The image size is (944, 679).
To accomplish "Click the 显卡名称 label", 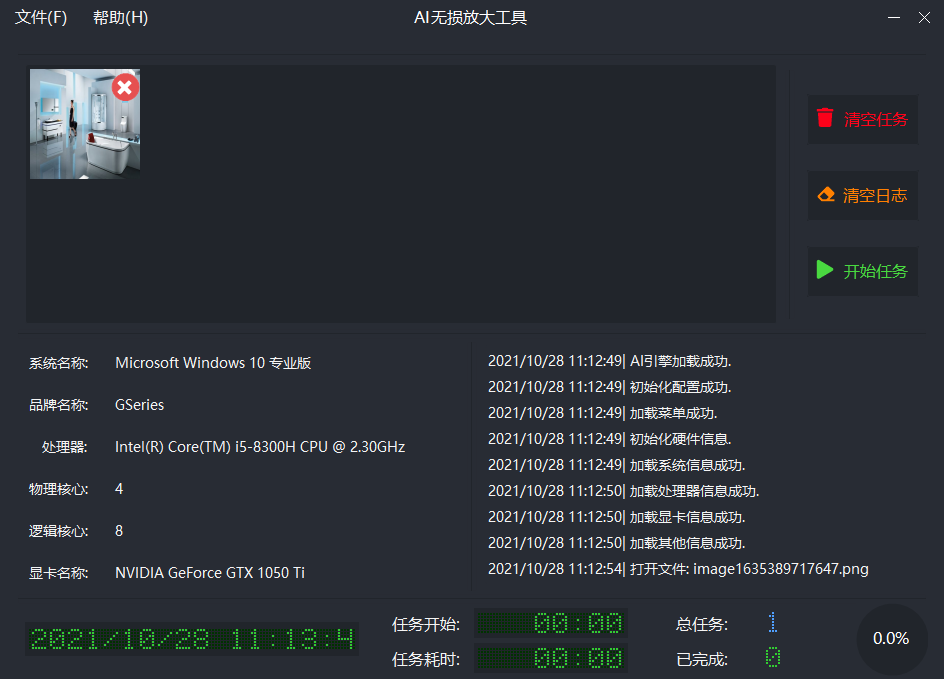I will pyautogui.click(x=58, y=573).
